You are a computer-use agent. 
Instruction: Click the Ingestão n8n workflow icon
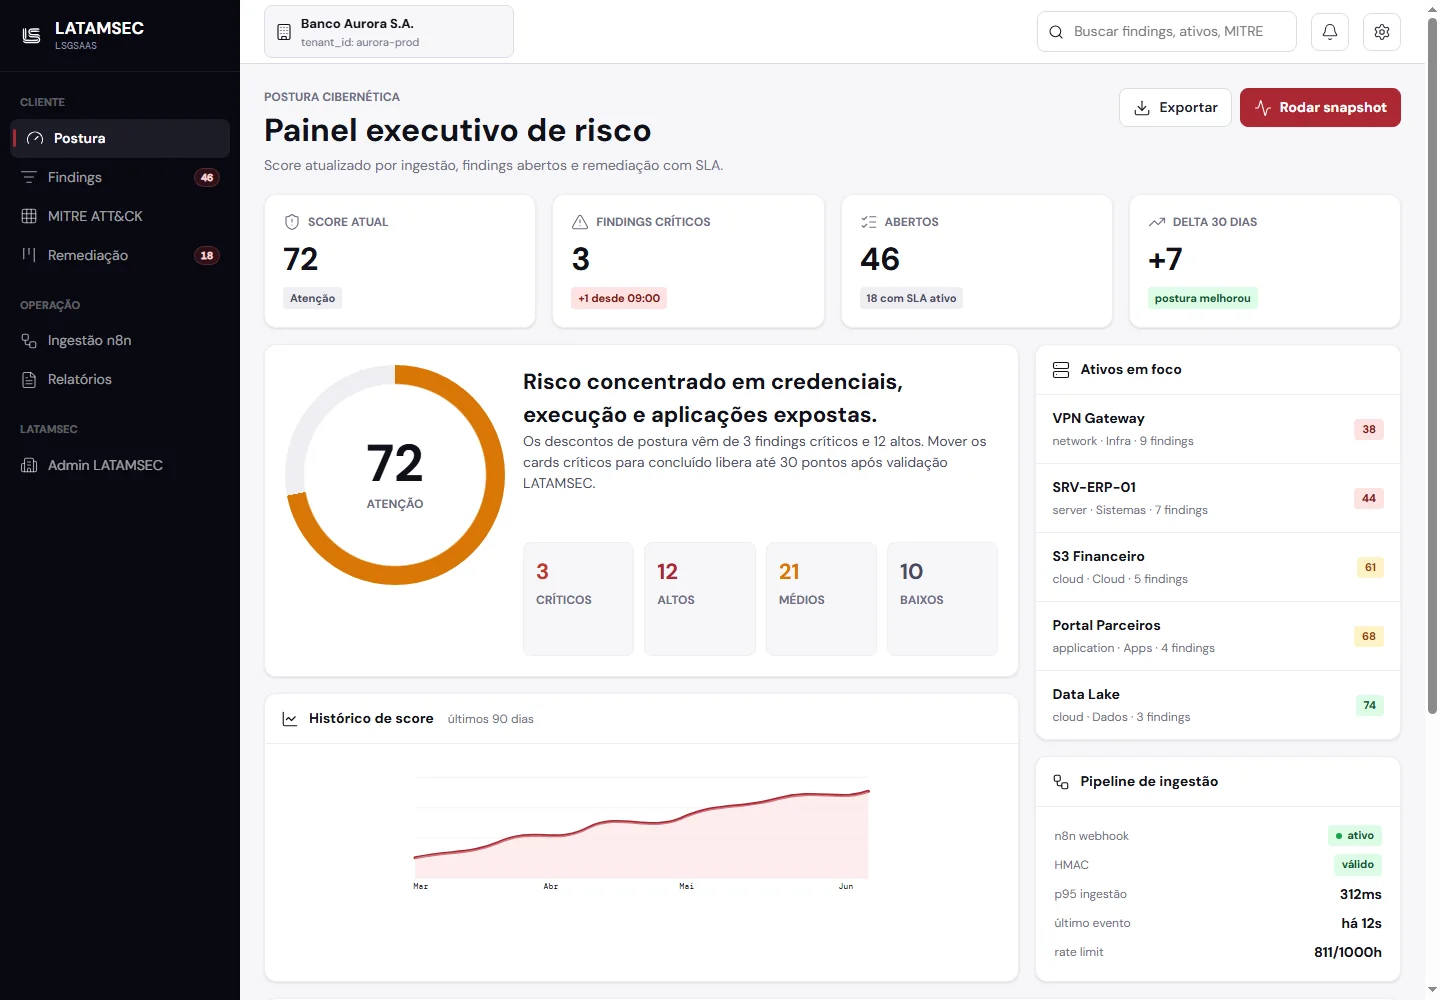click(x=29, y=340)
